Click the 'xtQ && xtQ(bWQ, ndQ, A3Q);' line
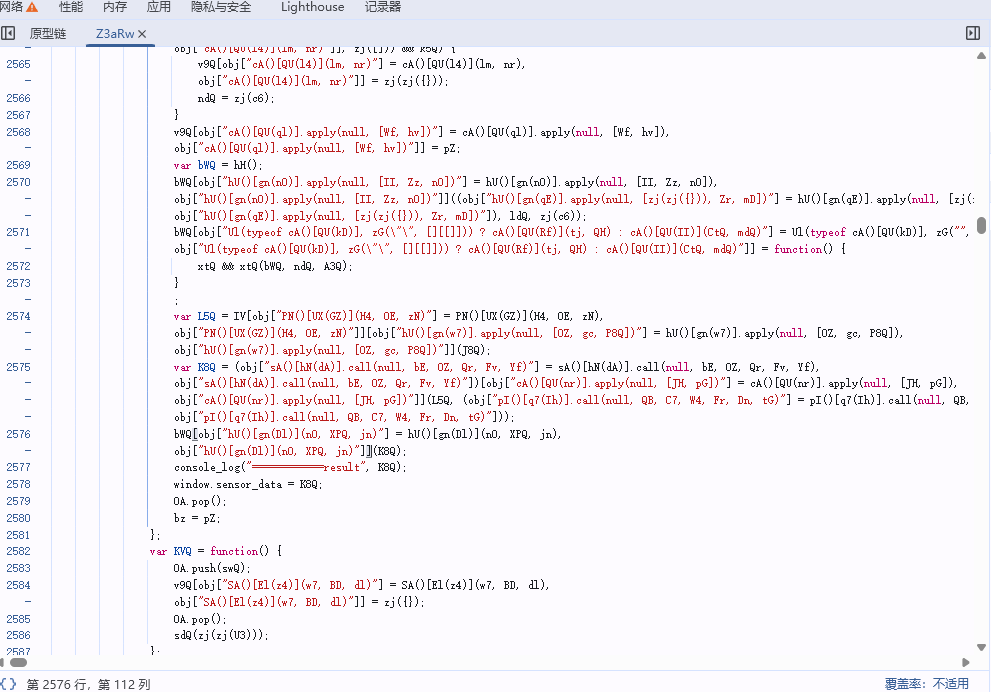Screen dimensions: 991x692 click(x=275, y=266)
